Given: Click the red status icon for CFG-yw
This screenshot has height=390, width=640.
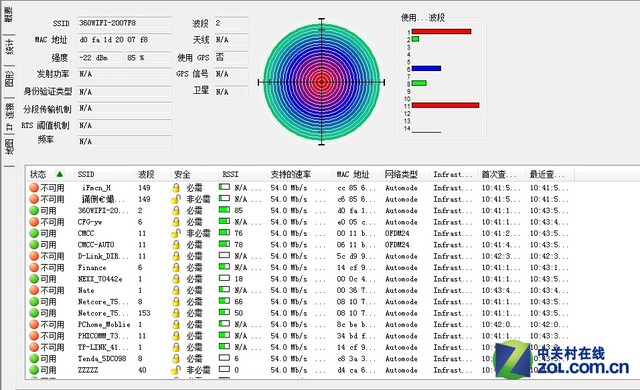Looking at the screenshot, I should [x=34, y=222].
